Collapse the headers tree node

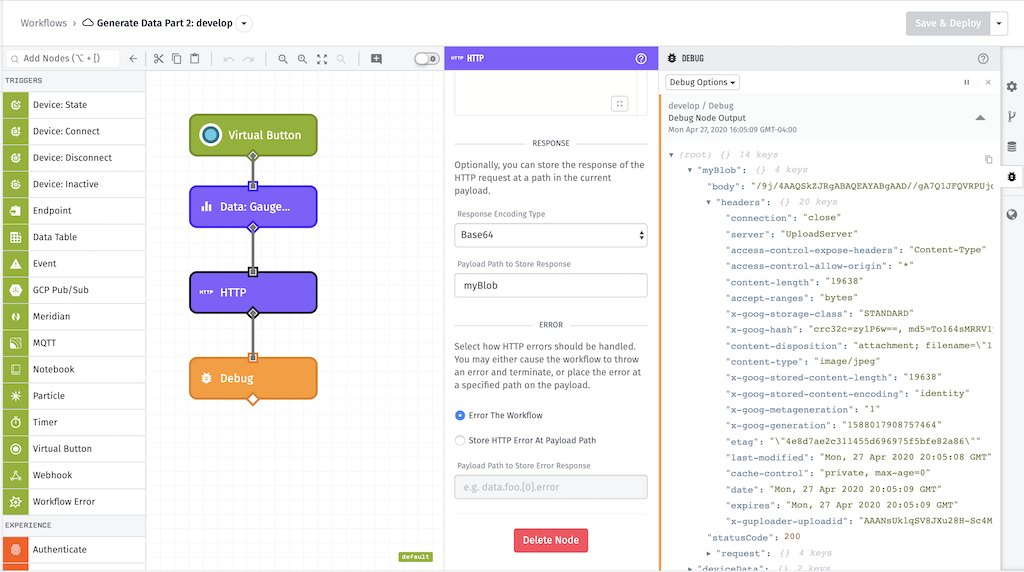tap(708, 202)
